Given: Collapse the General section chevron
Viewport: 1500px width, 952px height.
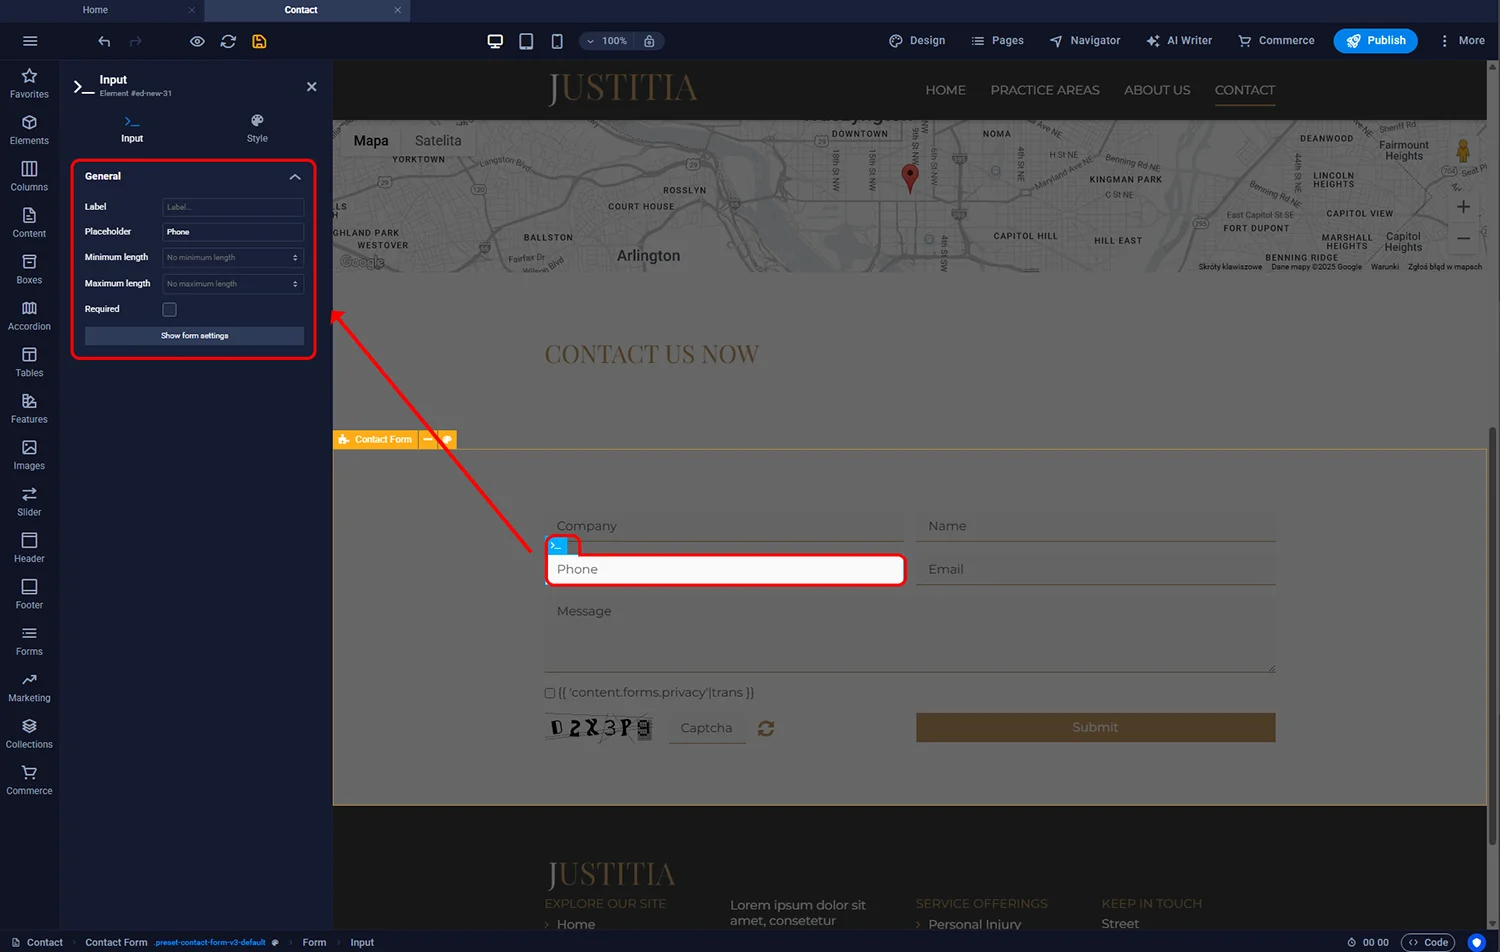Looking at the screenshot, I should click(295, 177).
